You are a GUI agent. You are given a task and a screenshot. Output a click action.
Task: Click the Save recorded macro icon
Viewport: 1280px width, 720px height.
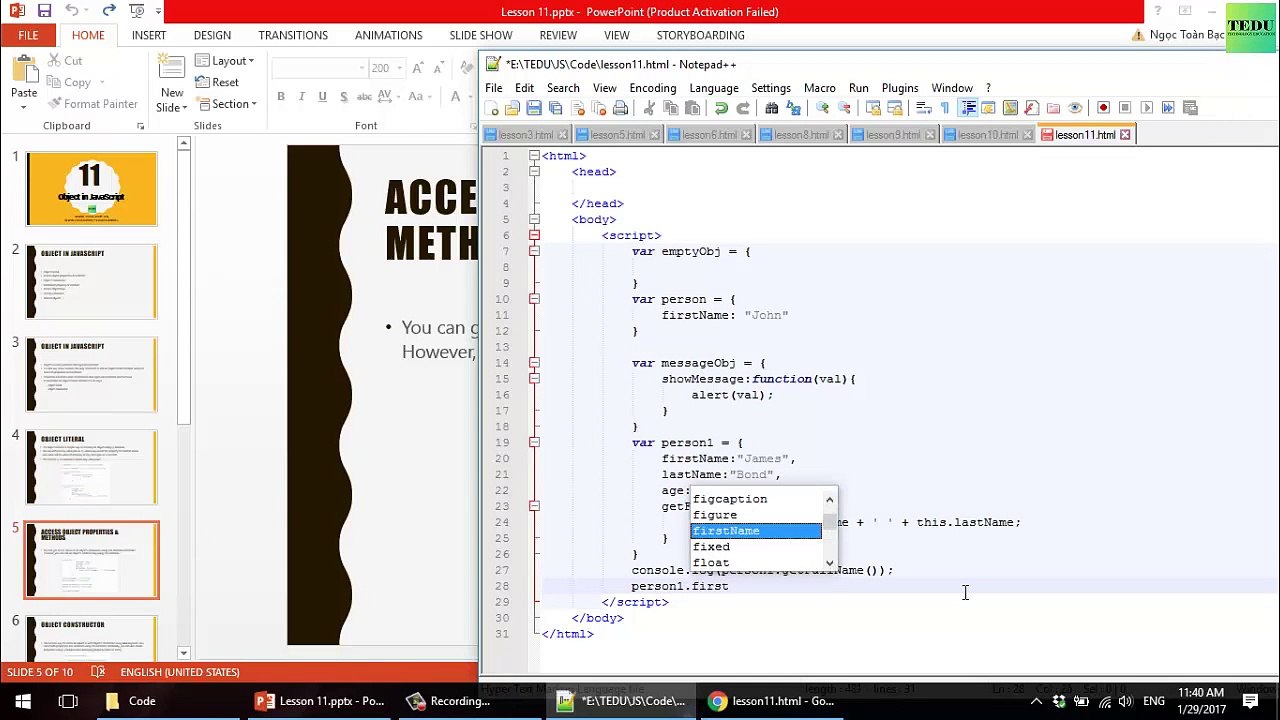[1190, 108]
